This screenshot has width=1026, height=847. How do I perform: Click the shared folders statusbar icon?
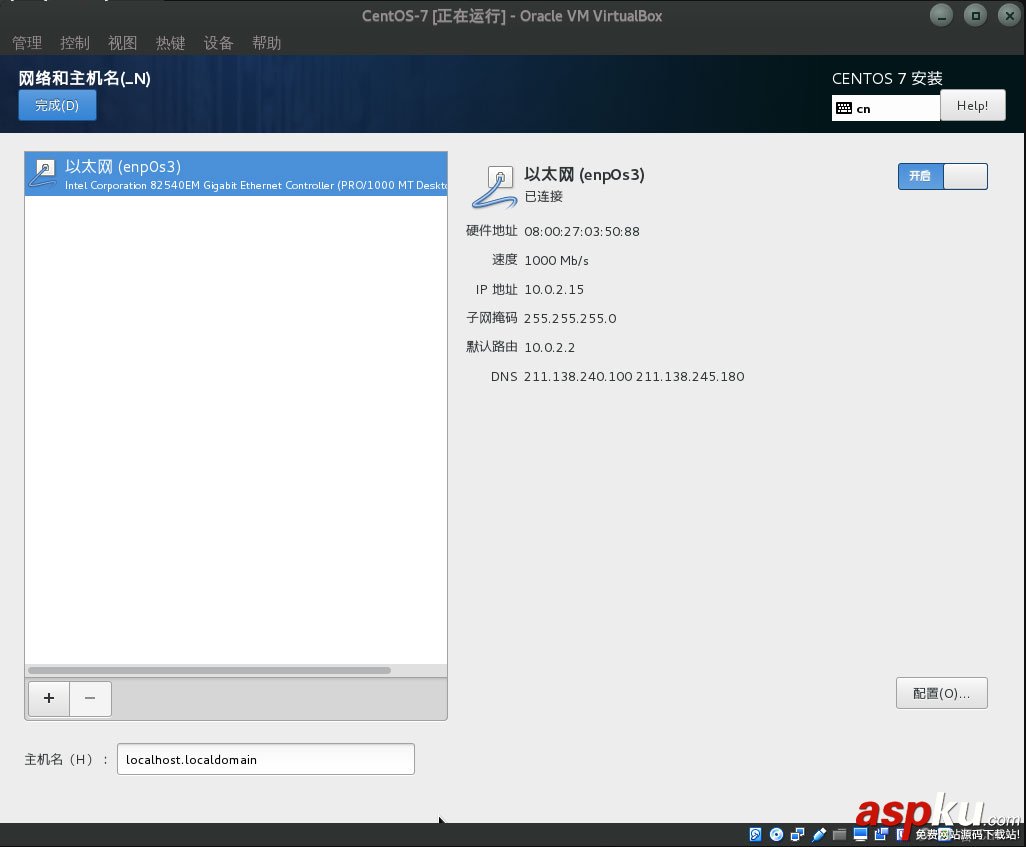(838, 834)
